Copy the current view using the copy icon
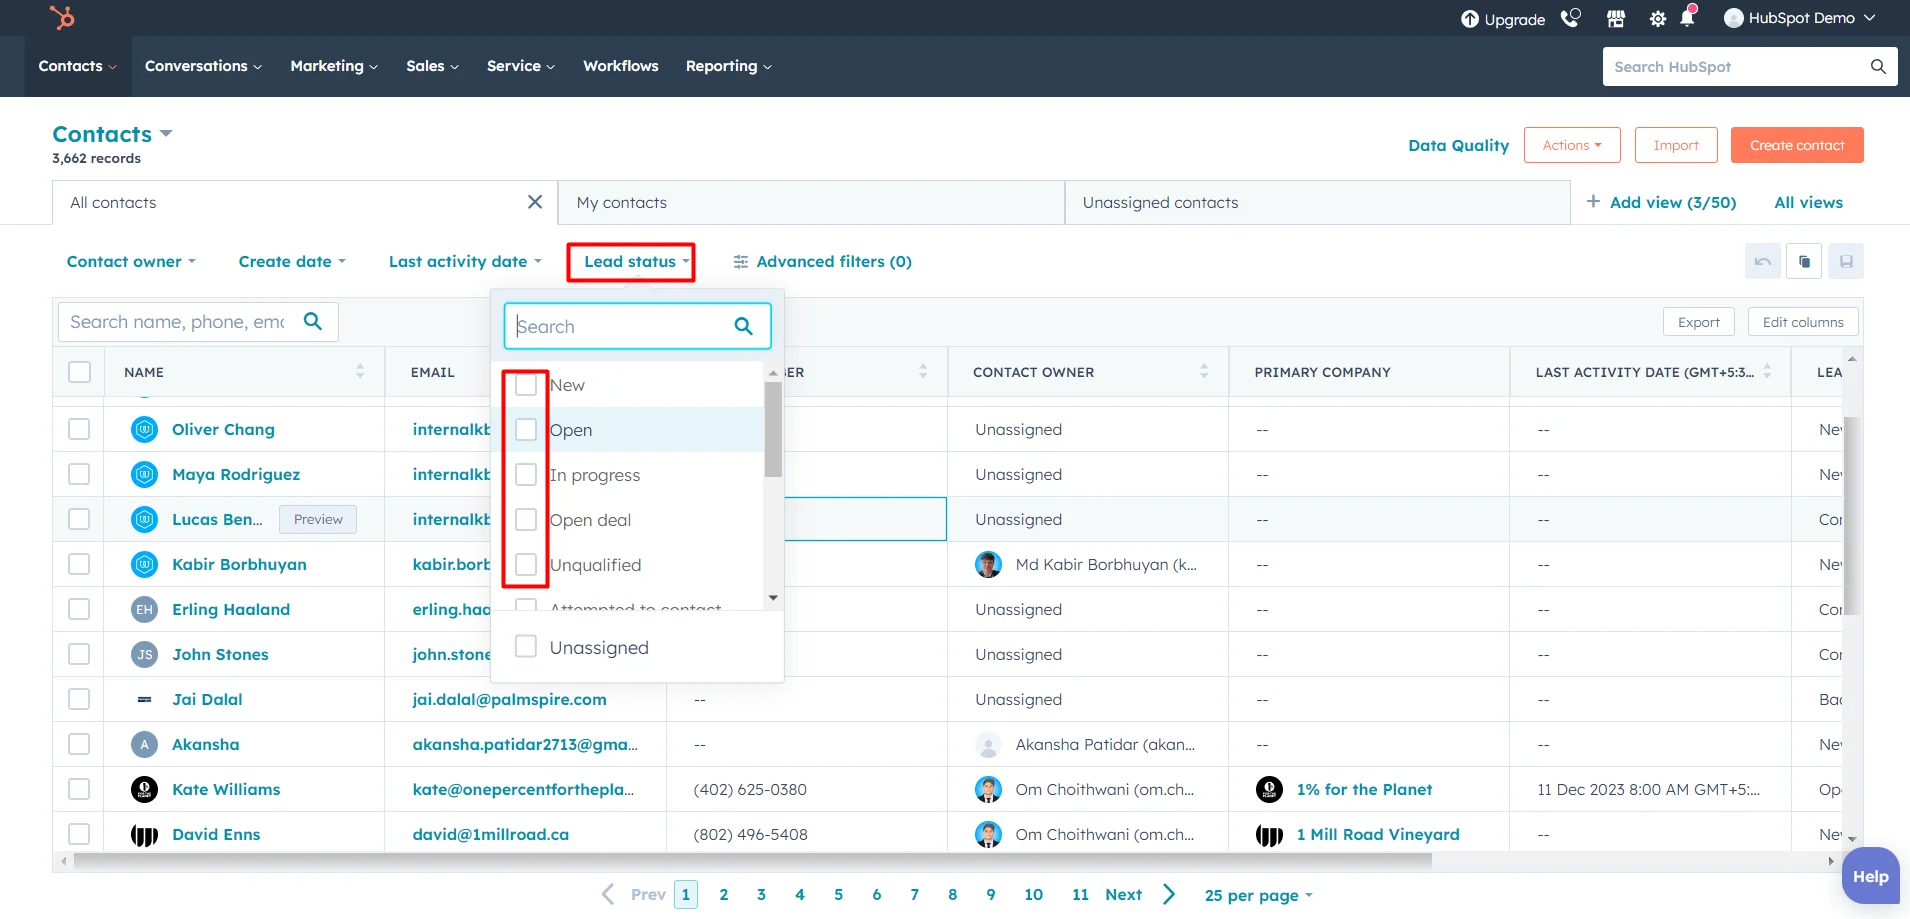The width and height of the screenshot is (1910, 919). coord(1806,261)
